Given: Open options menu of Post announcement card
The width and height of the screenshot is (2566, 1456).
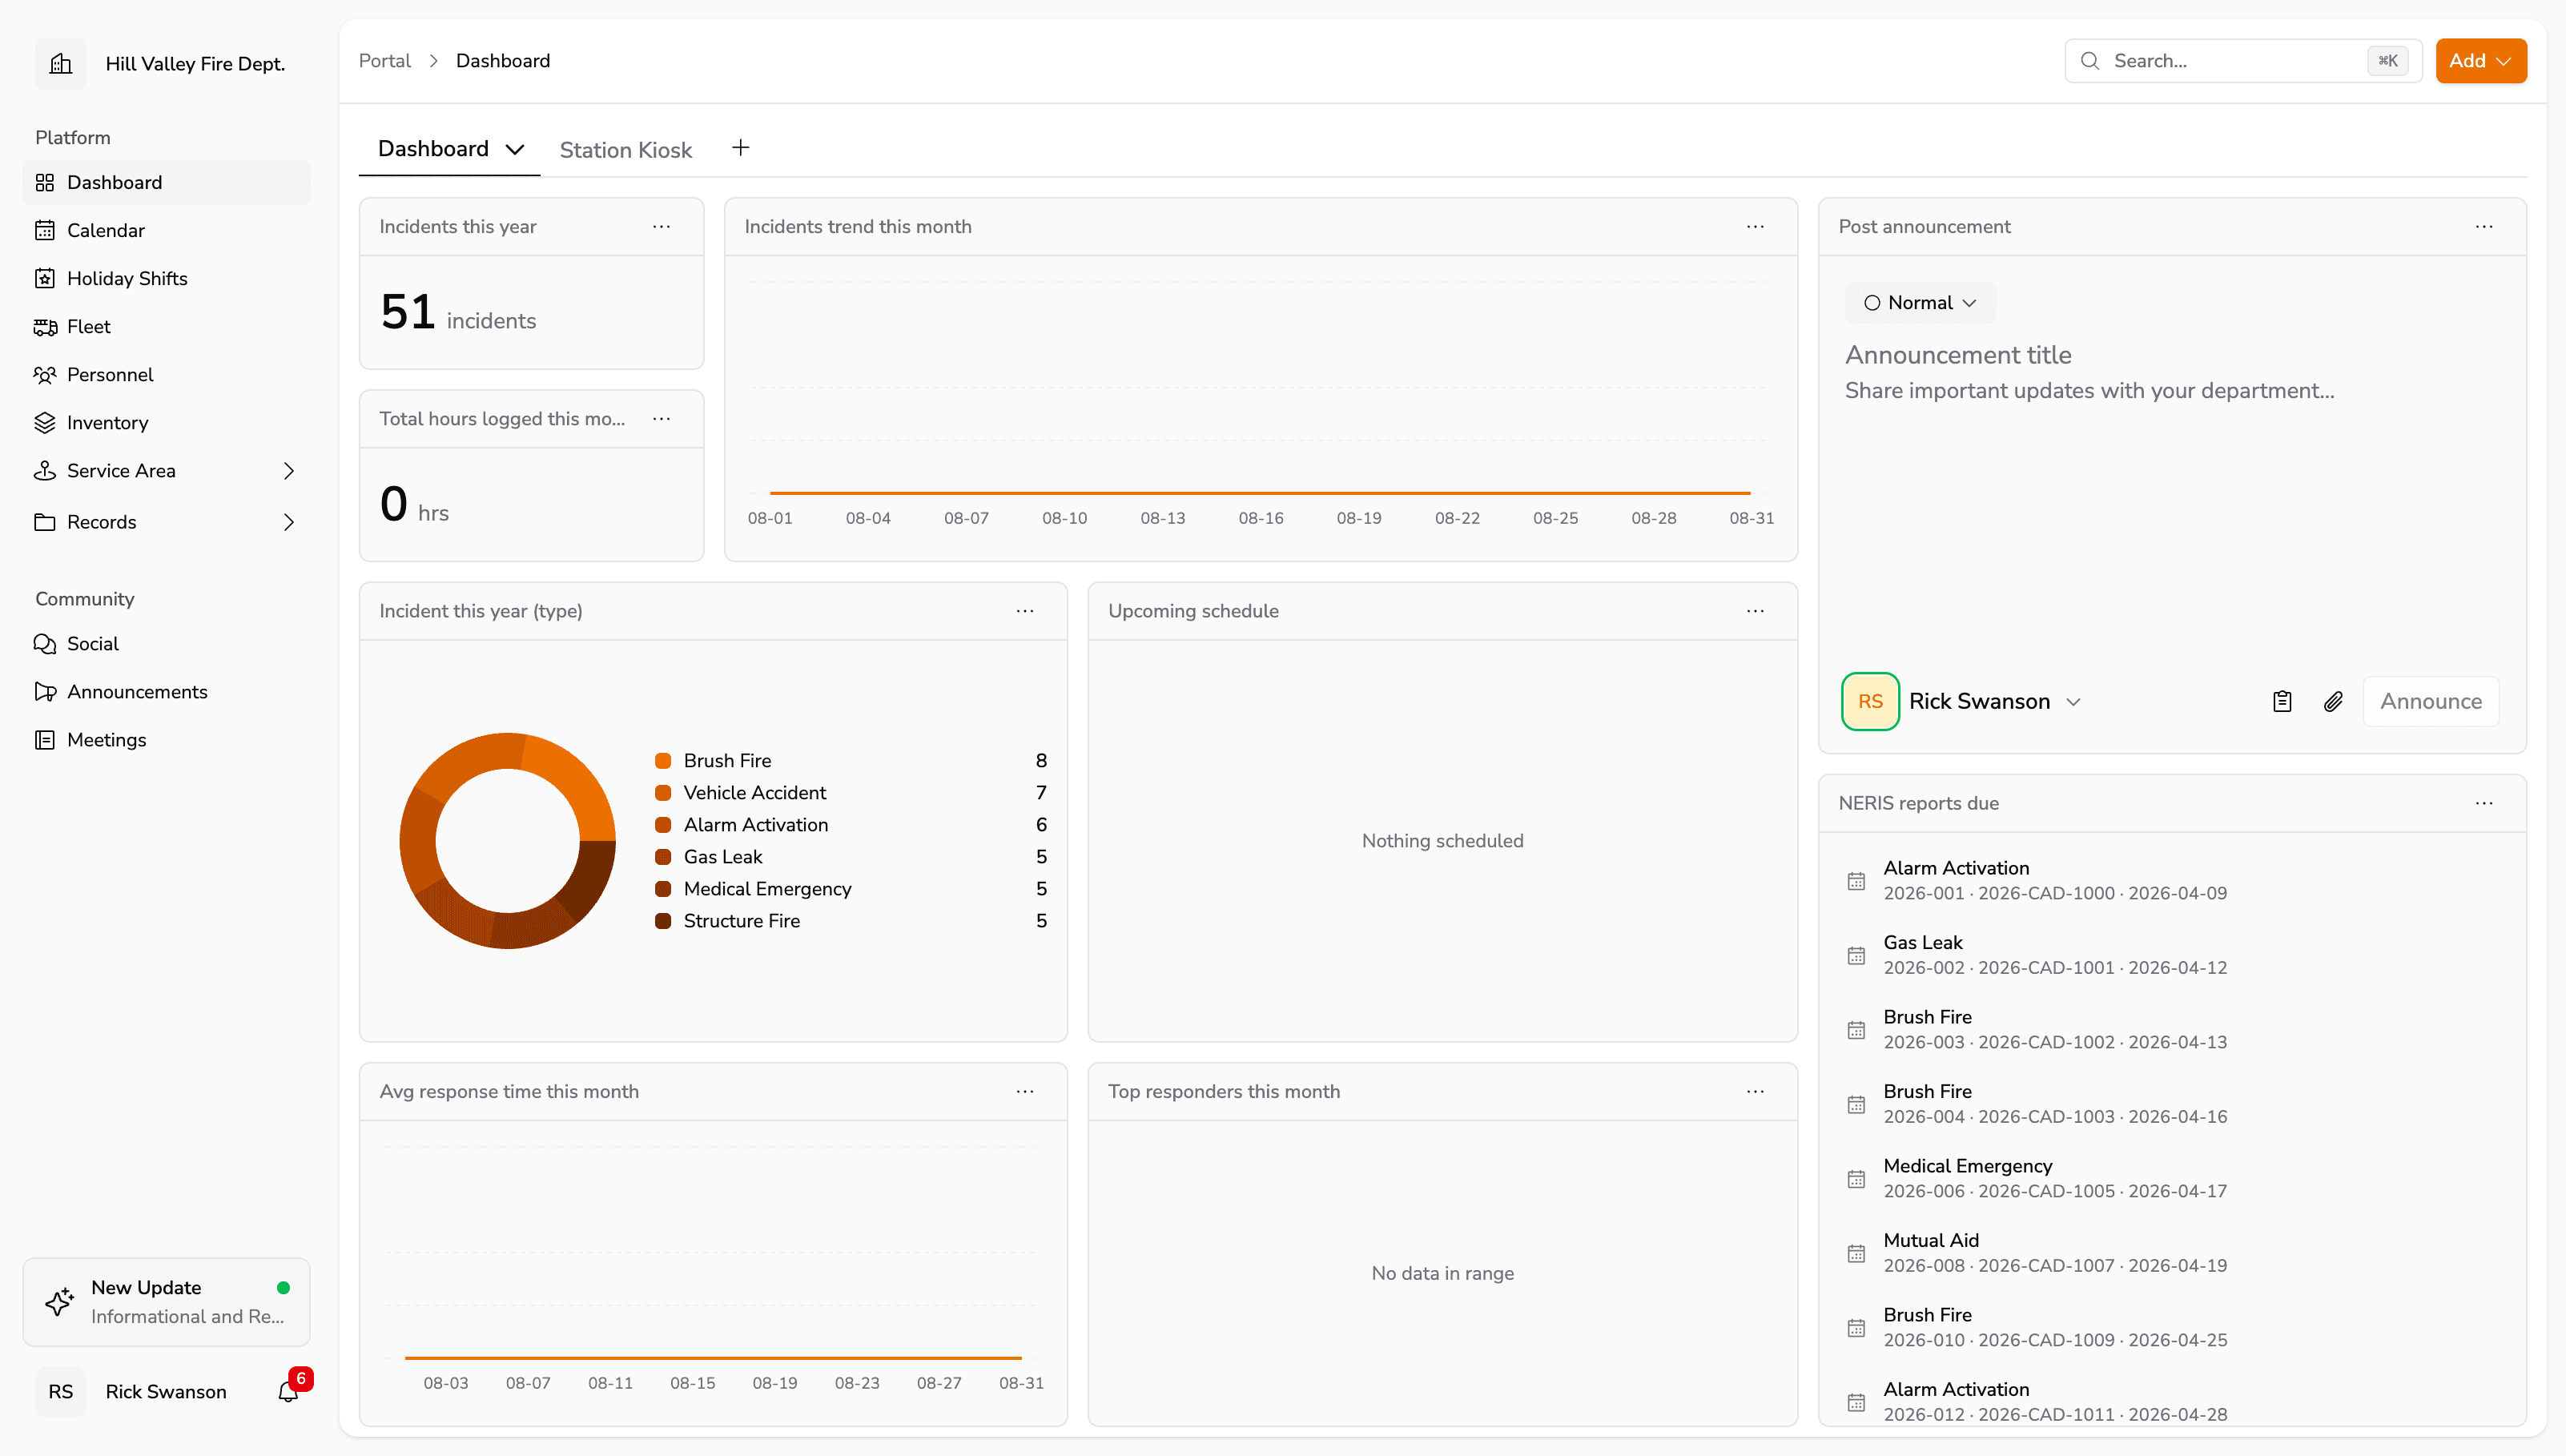Looking at the screenshot, I should tap(2484, 227).
